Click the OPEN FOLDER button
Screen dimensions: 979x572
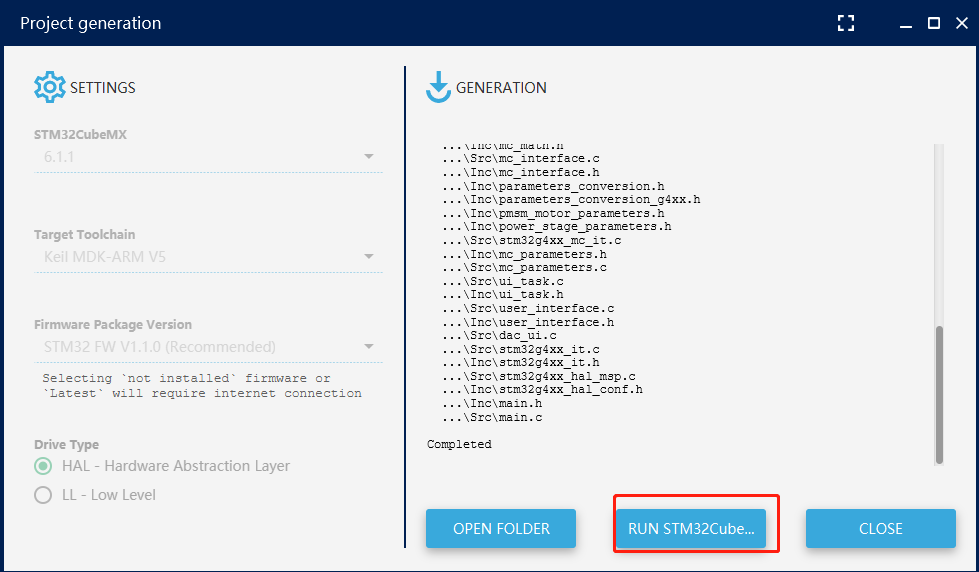[501, 528]
